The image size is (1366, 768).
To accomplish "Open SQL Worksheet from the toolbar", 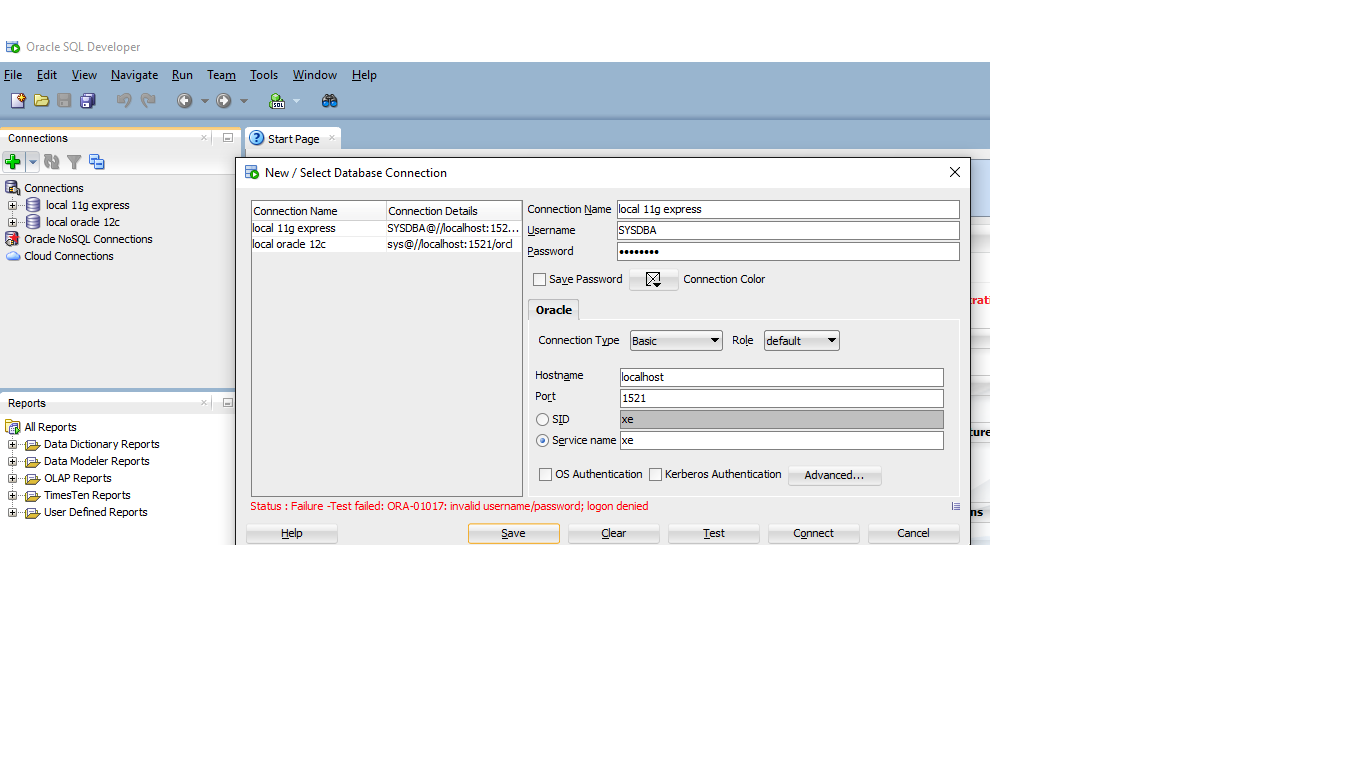I will click(x=277, y=101).
